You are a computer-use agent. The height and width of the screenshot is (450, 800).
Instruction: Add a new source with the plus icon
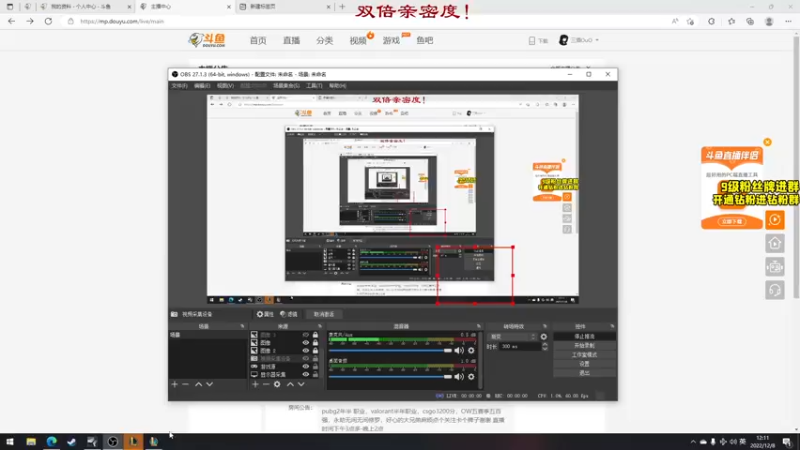pos(255,384)
